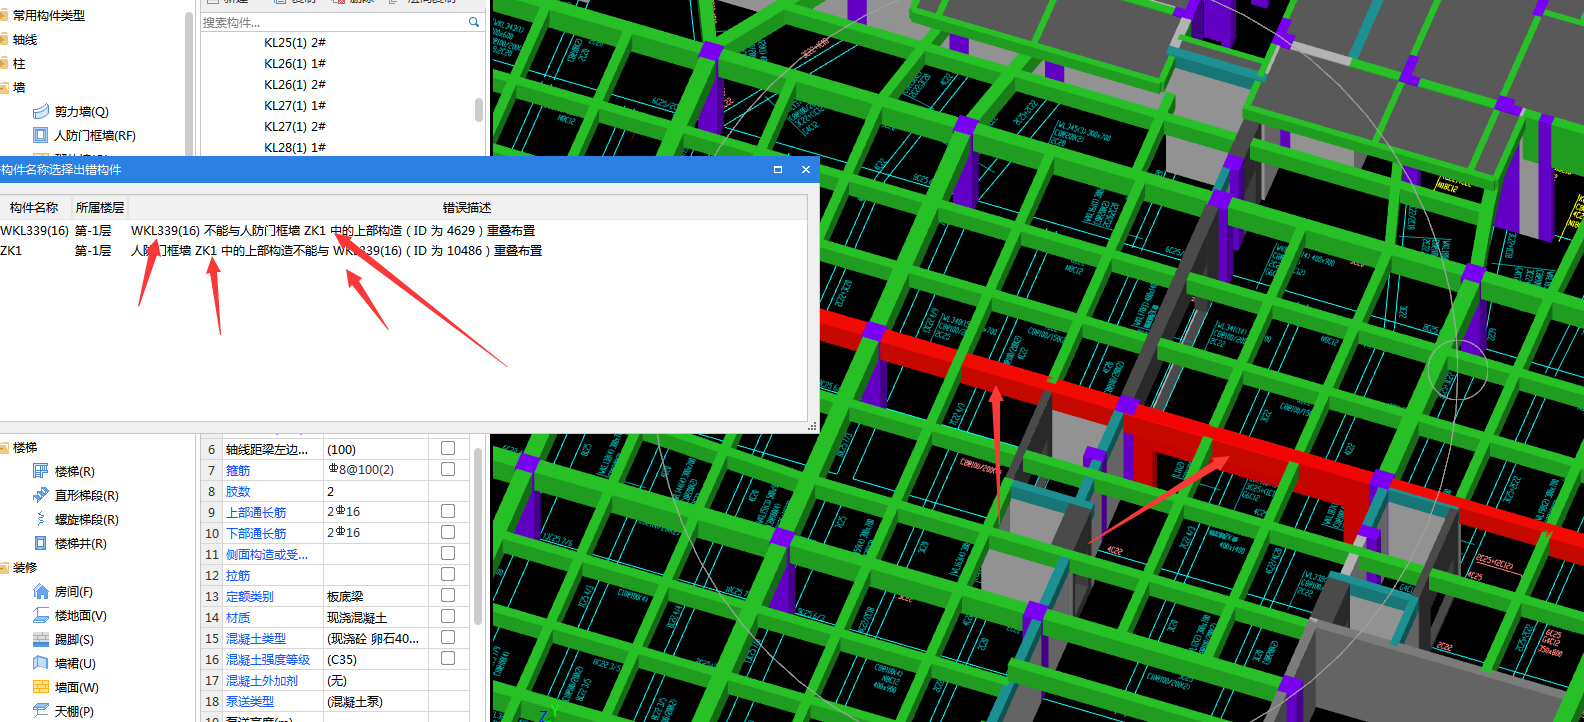The height and width of the screenshot is (722, 1584).
Task: Click the 肢数 property link
Action: 238,491
